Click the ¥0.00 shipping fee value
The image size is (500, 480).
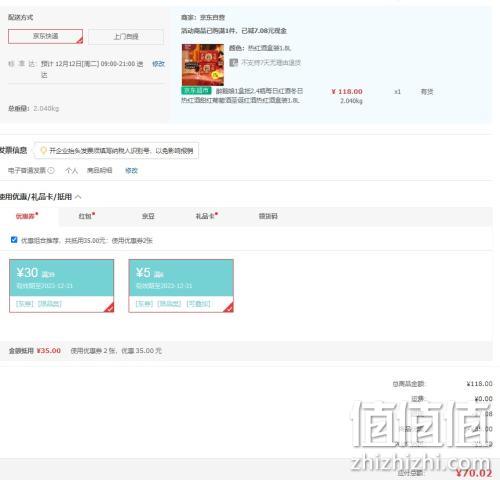click(483, 399)
